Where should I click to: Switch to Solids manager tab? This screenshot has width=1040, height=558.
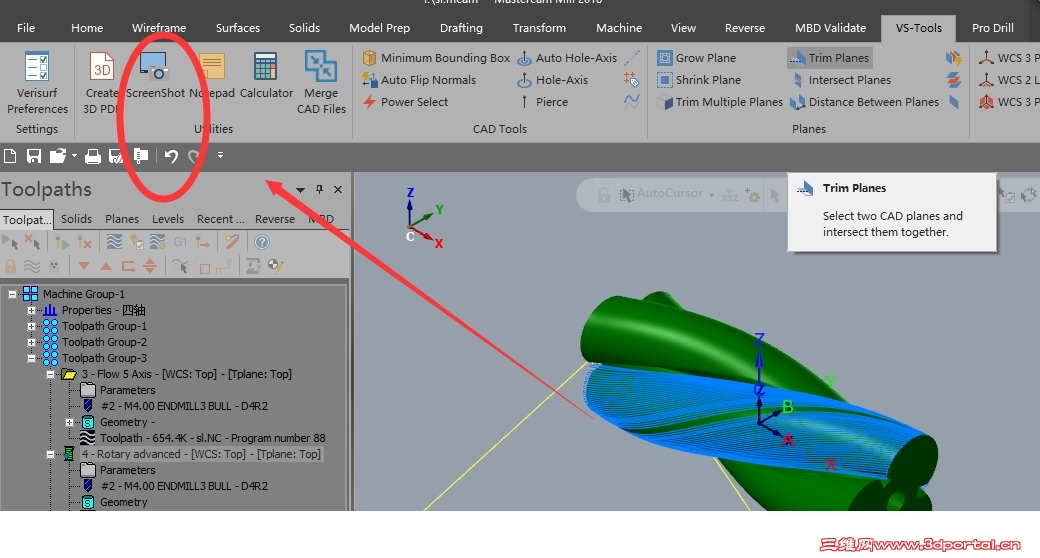76,219
